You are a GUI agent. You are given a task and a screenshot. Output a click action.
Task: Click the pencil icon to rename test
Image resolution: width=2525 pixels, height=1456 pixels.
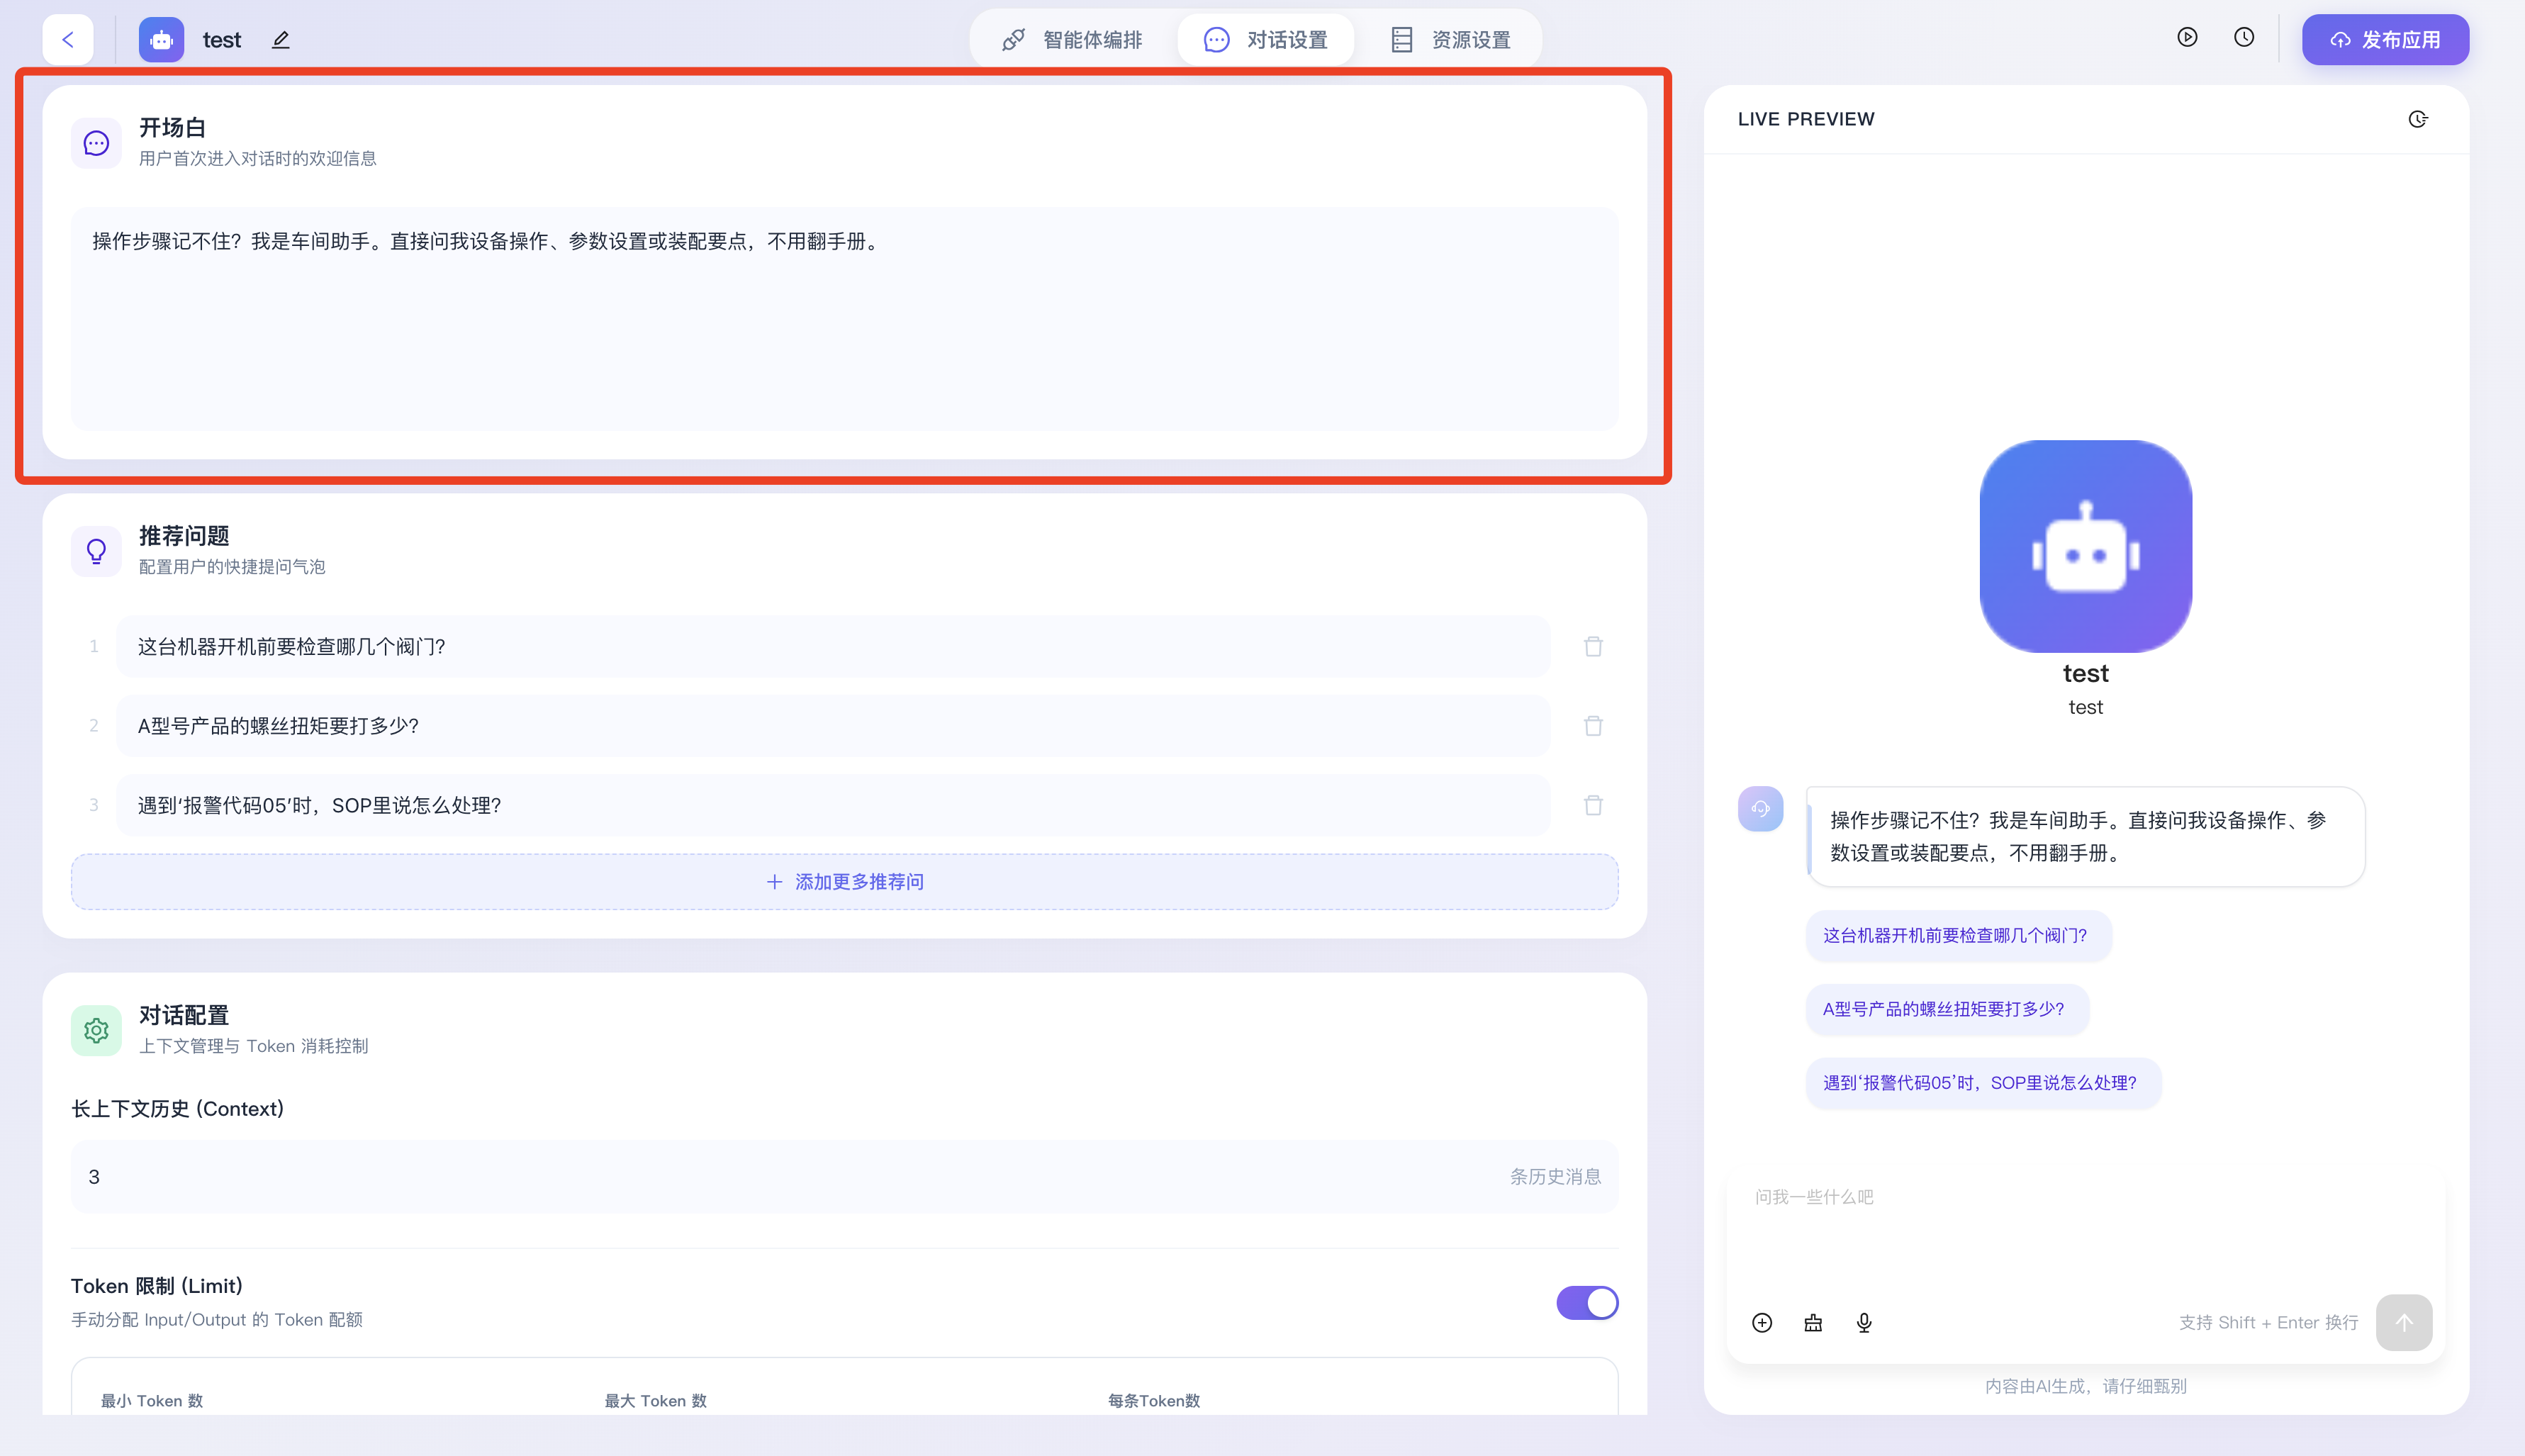[x=281, y=40]
